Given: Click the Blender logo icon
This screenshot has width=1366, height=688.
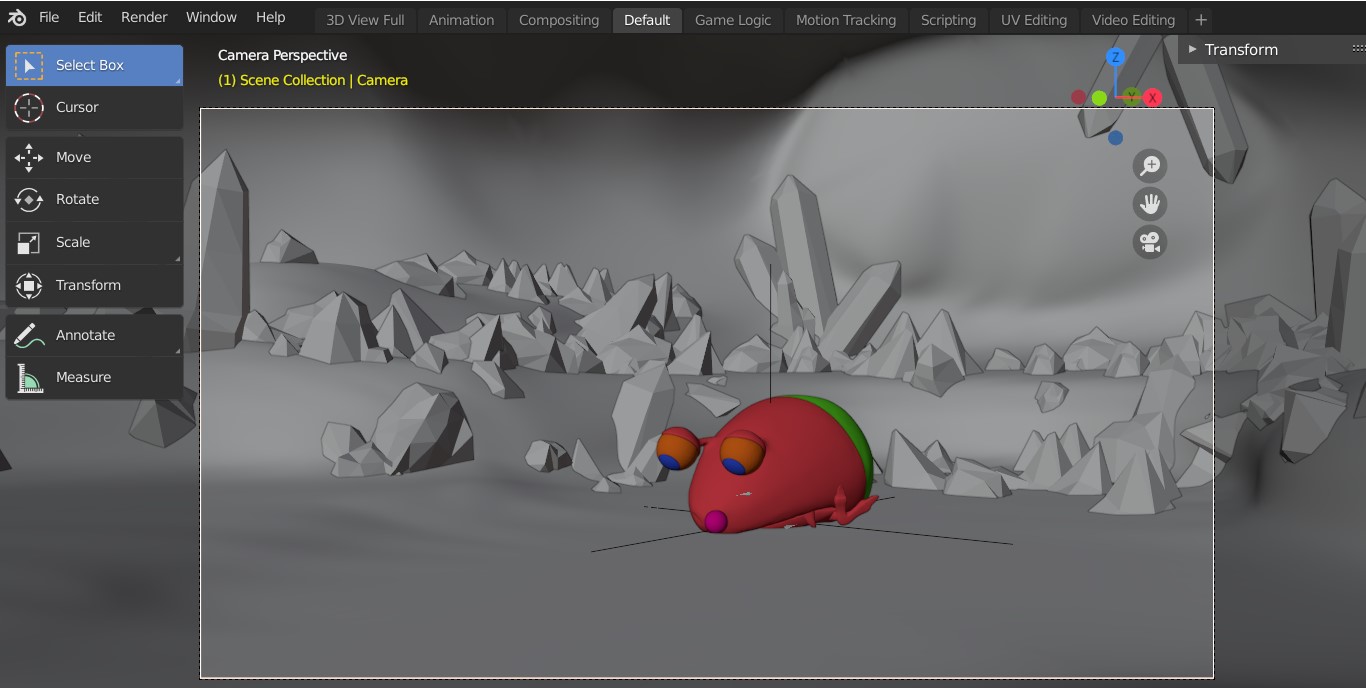Looking at the screenshot, I should click(x=17, y=18).
